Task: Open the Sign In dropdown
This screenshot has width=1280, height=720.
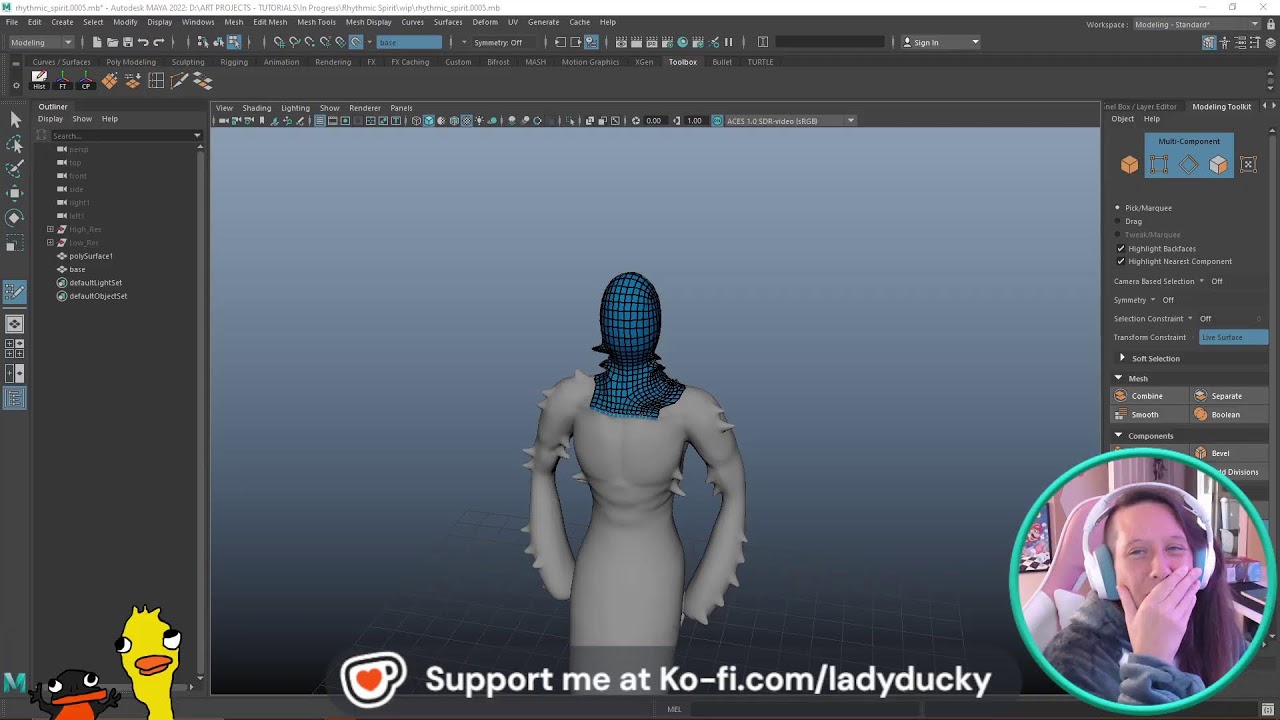Action: tap(941, 42)
